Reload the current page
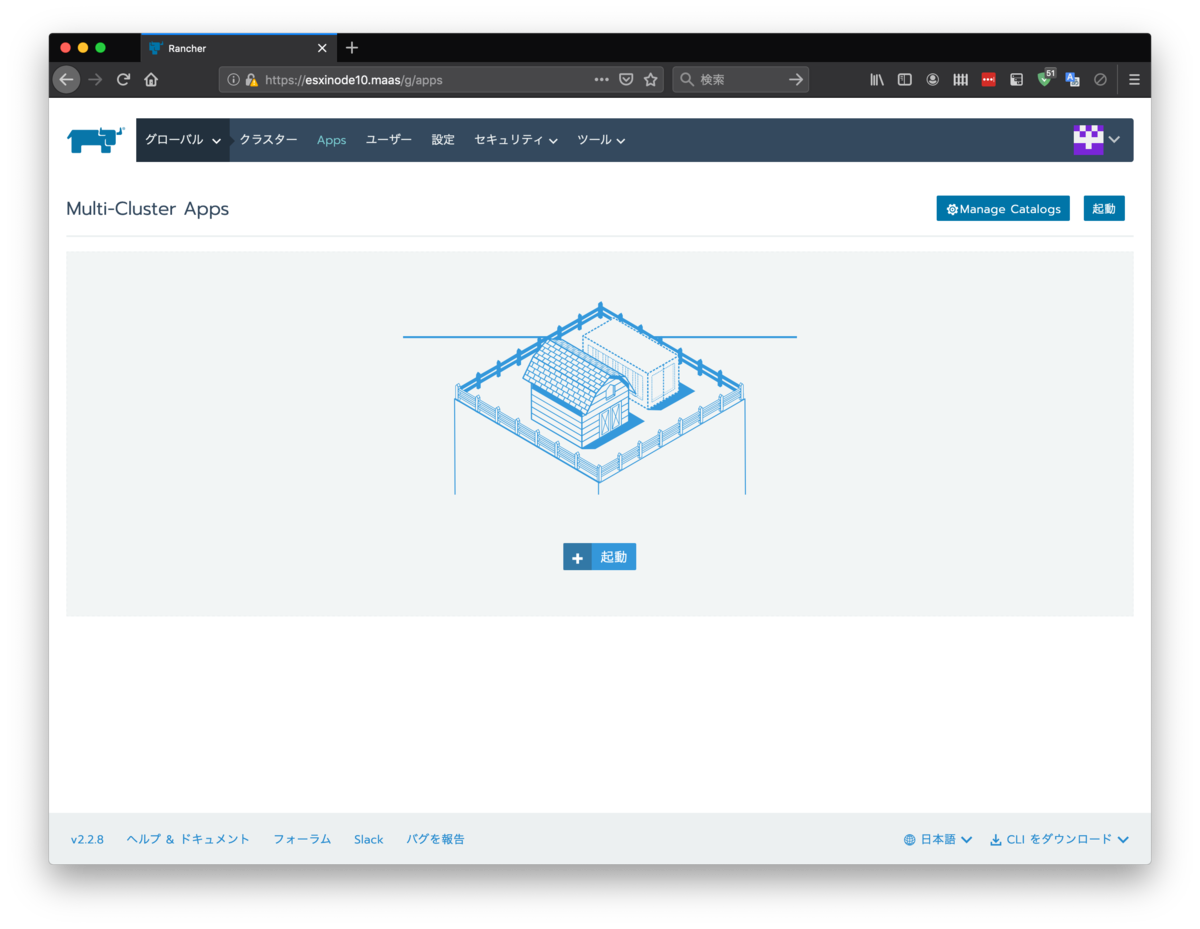 click(x=122, y=79)
